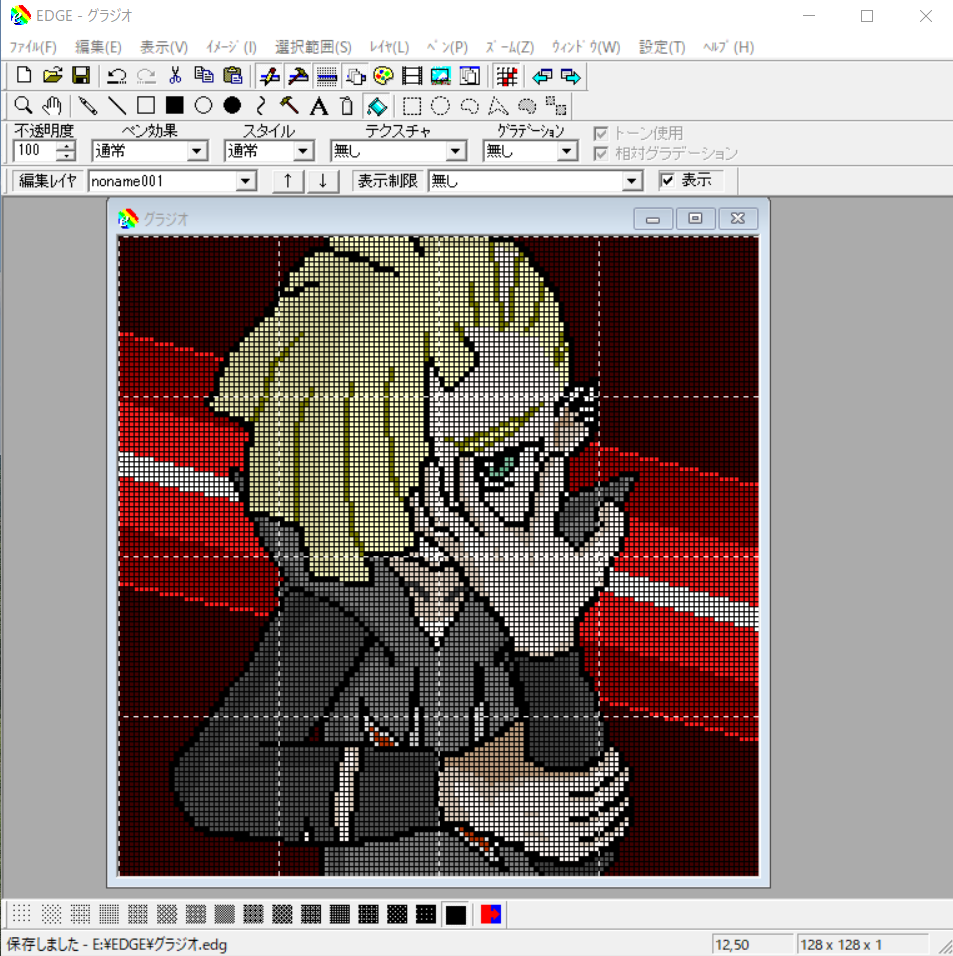This screenshot has width=953, height=956.
Task: Click the 不透明度 value field showing 100
Action: point(34,151)
